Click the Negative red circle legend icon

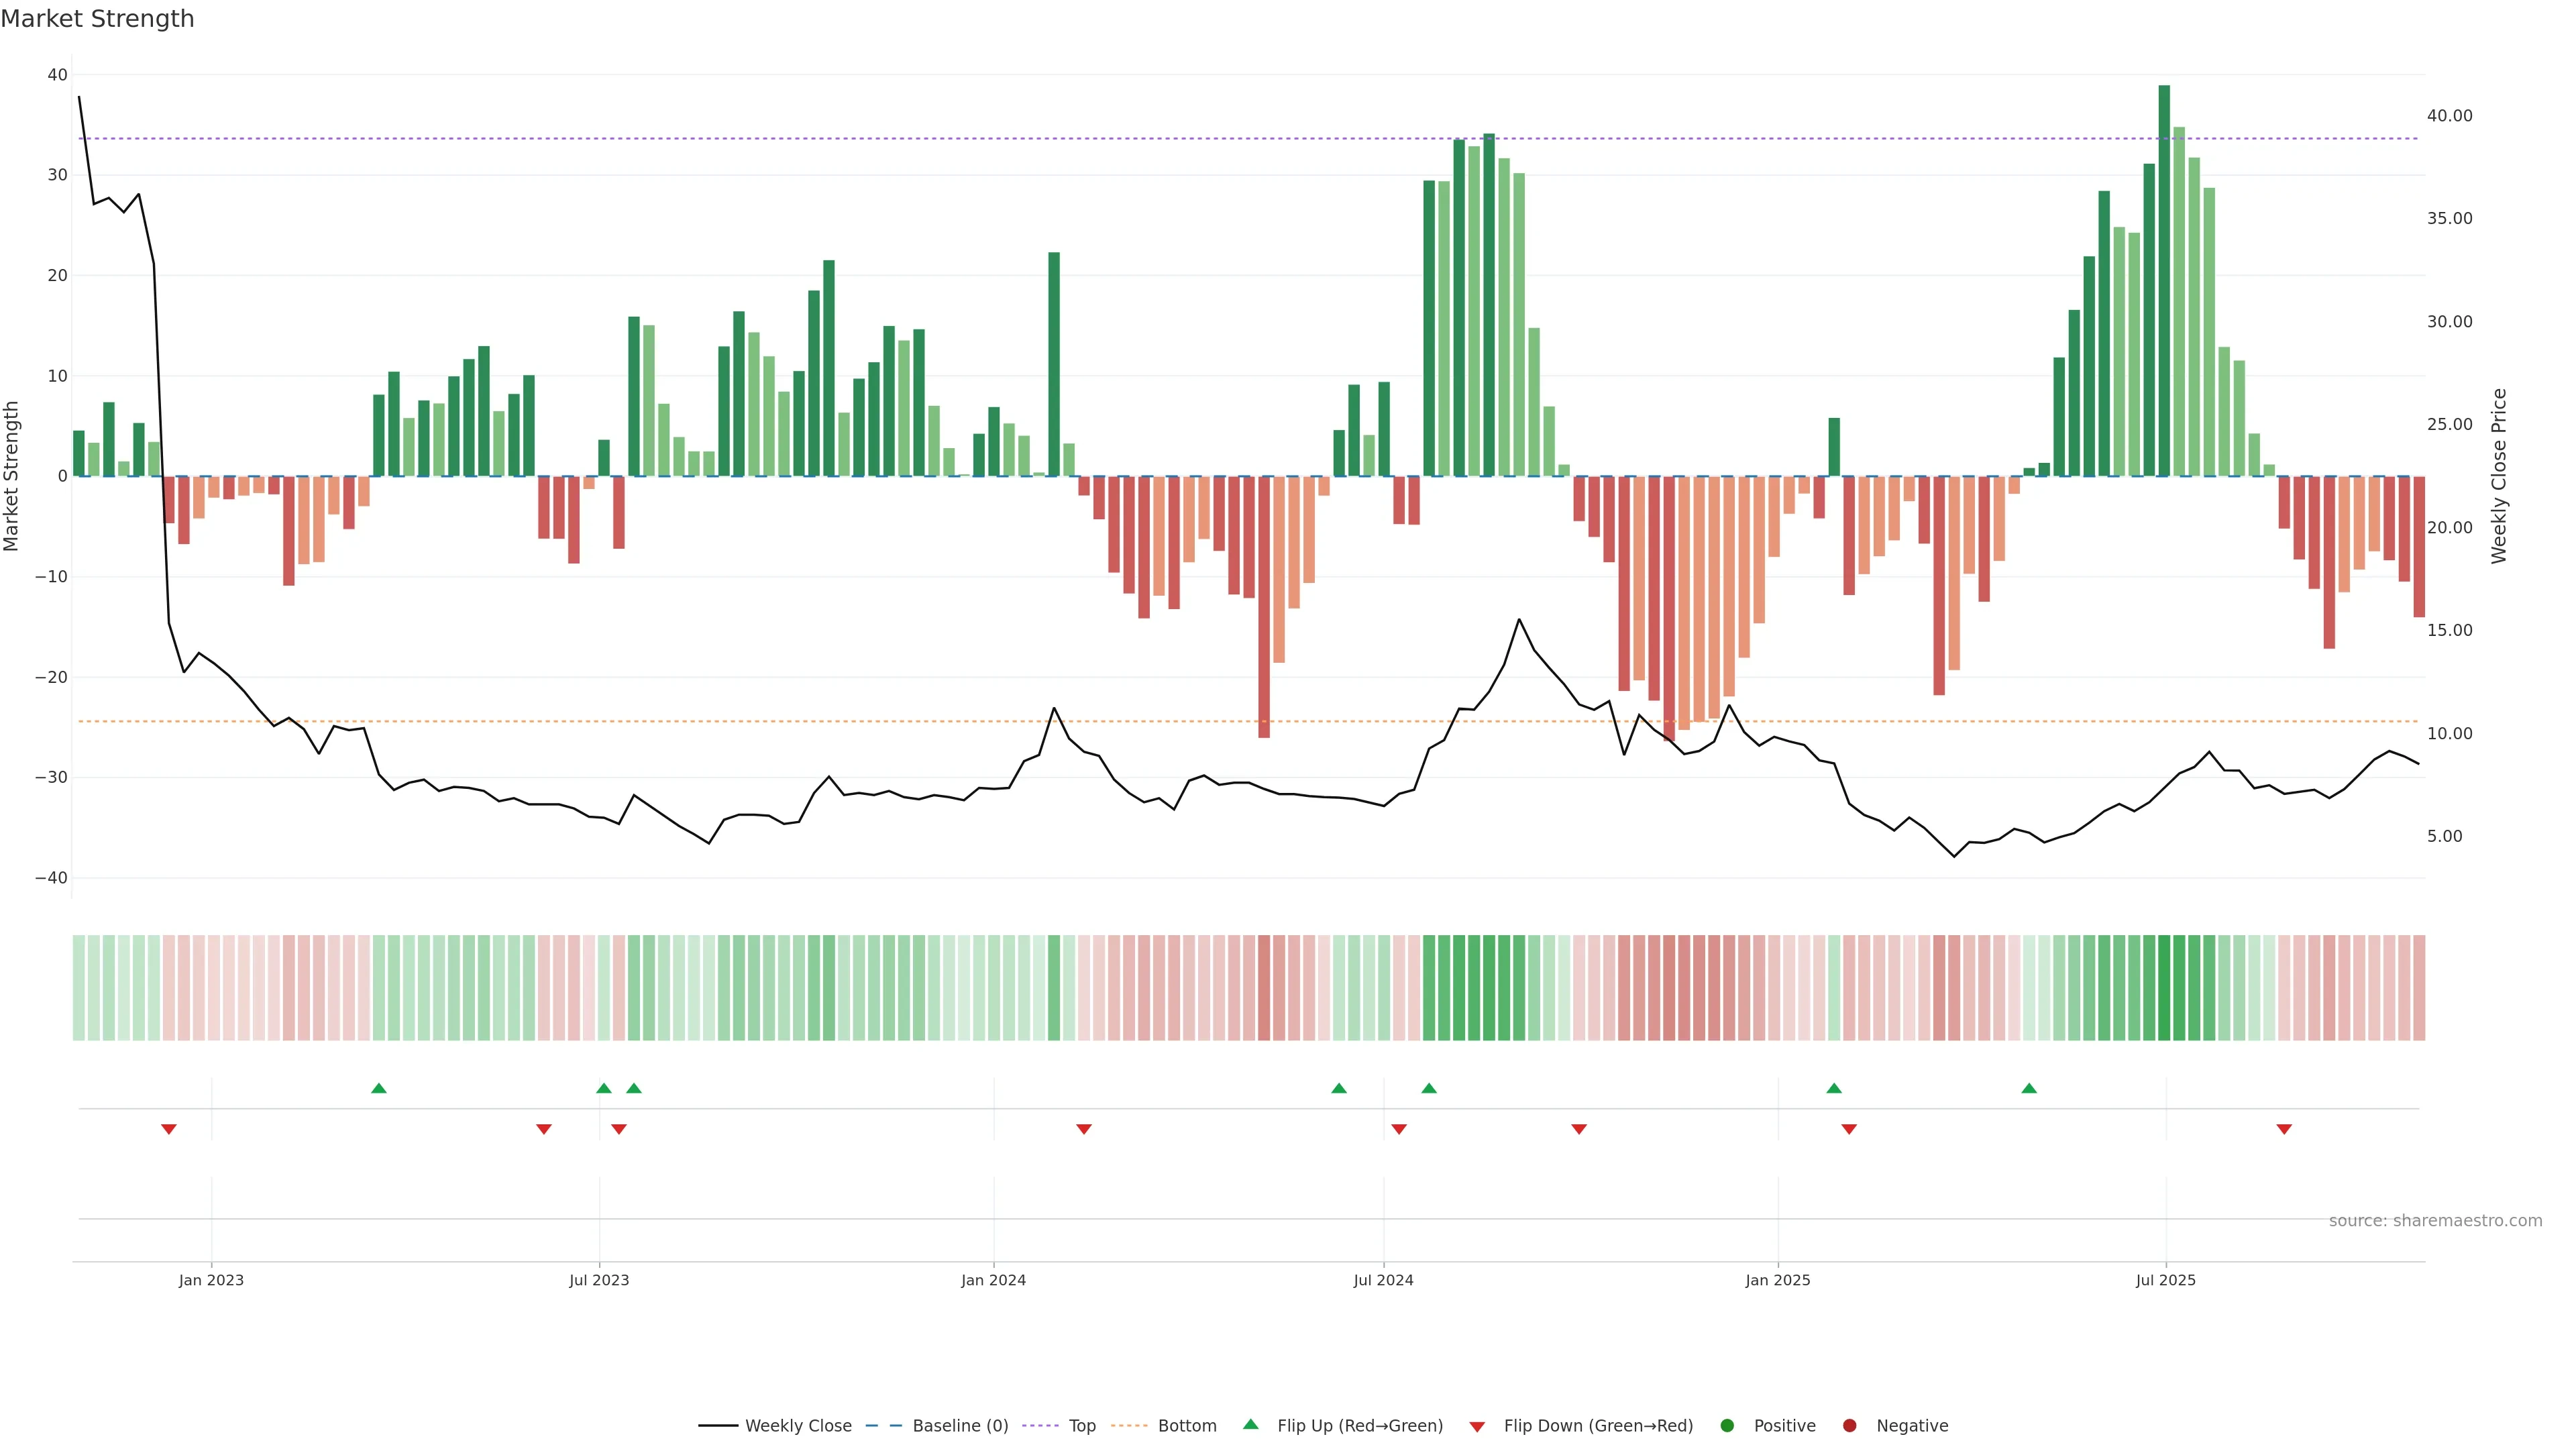tap(1849, 1426)
